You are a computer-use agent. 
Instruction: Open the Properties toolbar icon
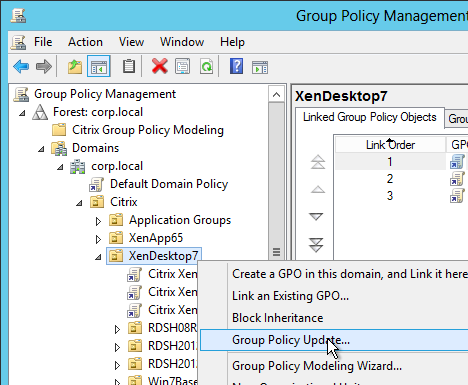182,66
